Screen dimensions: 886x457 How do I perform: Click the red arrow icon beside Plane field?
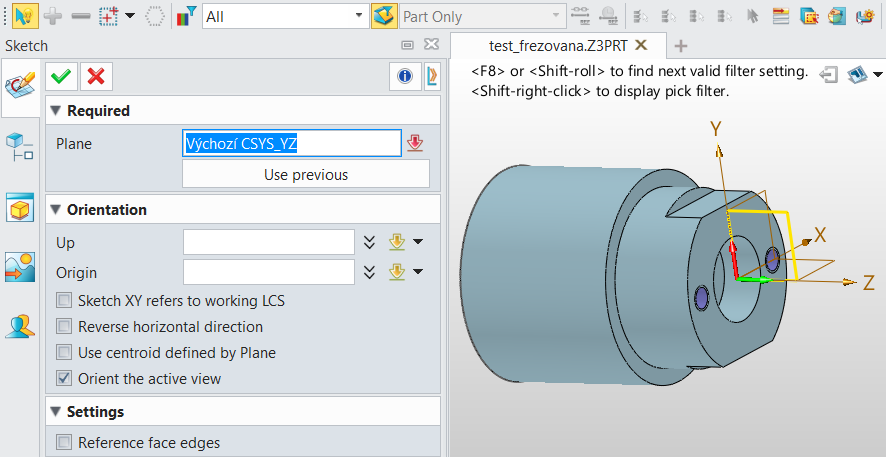point(415,144)
